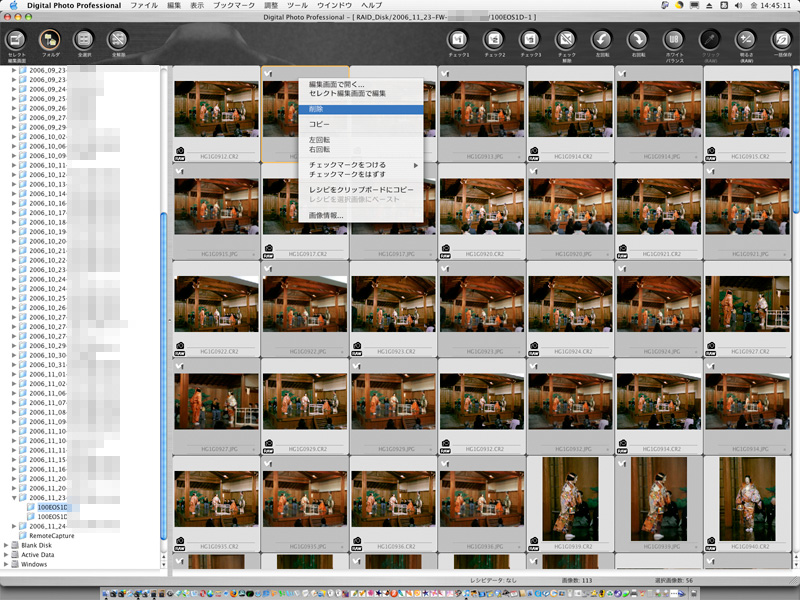The width and height of the screenshot is (800, 600).
Task: Open the Apple menu
Action: tap(14, 5)
